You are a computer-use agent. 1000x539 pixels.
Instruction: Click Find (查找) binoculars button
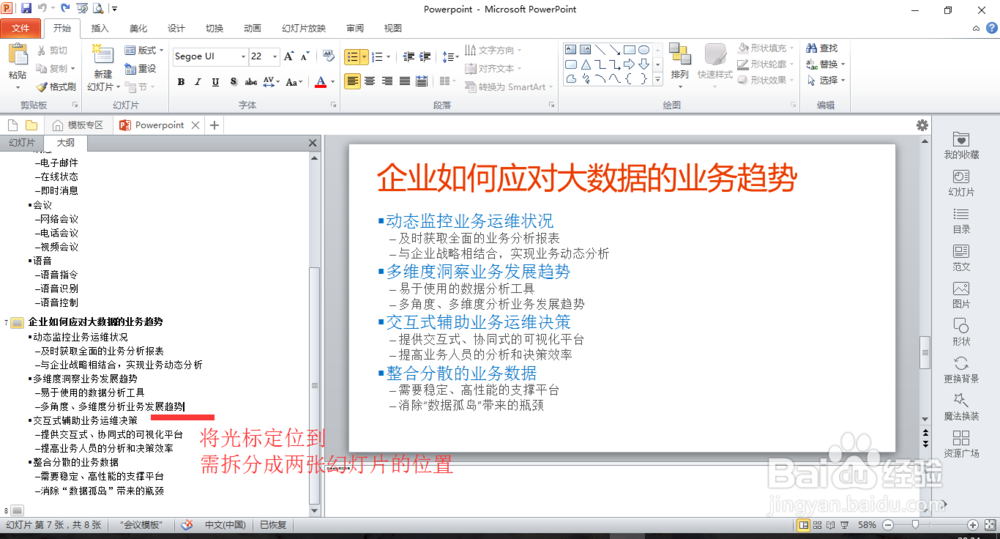[x=822, y=48]
